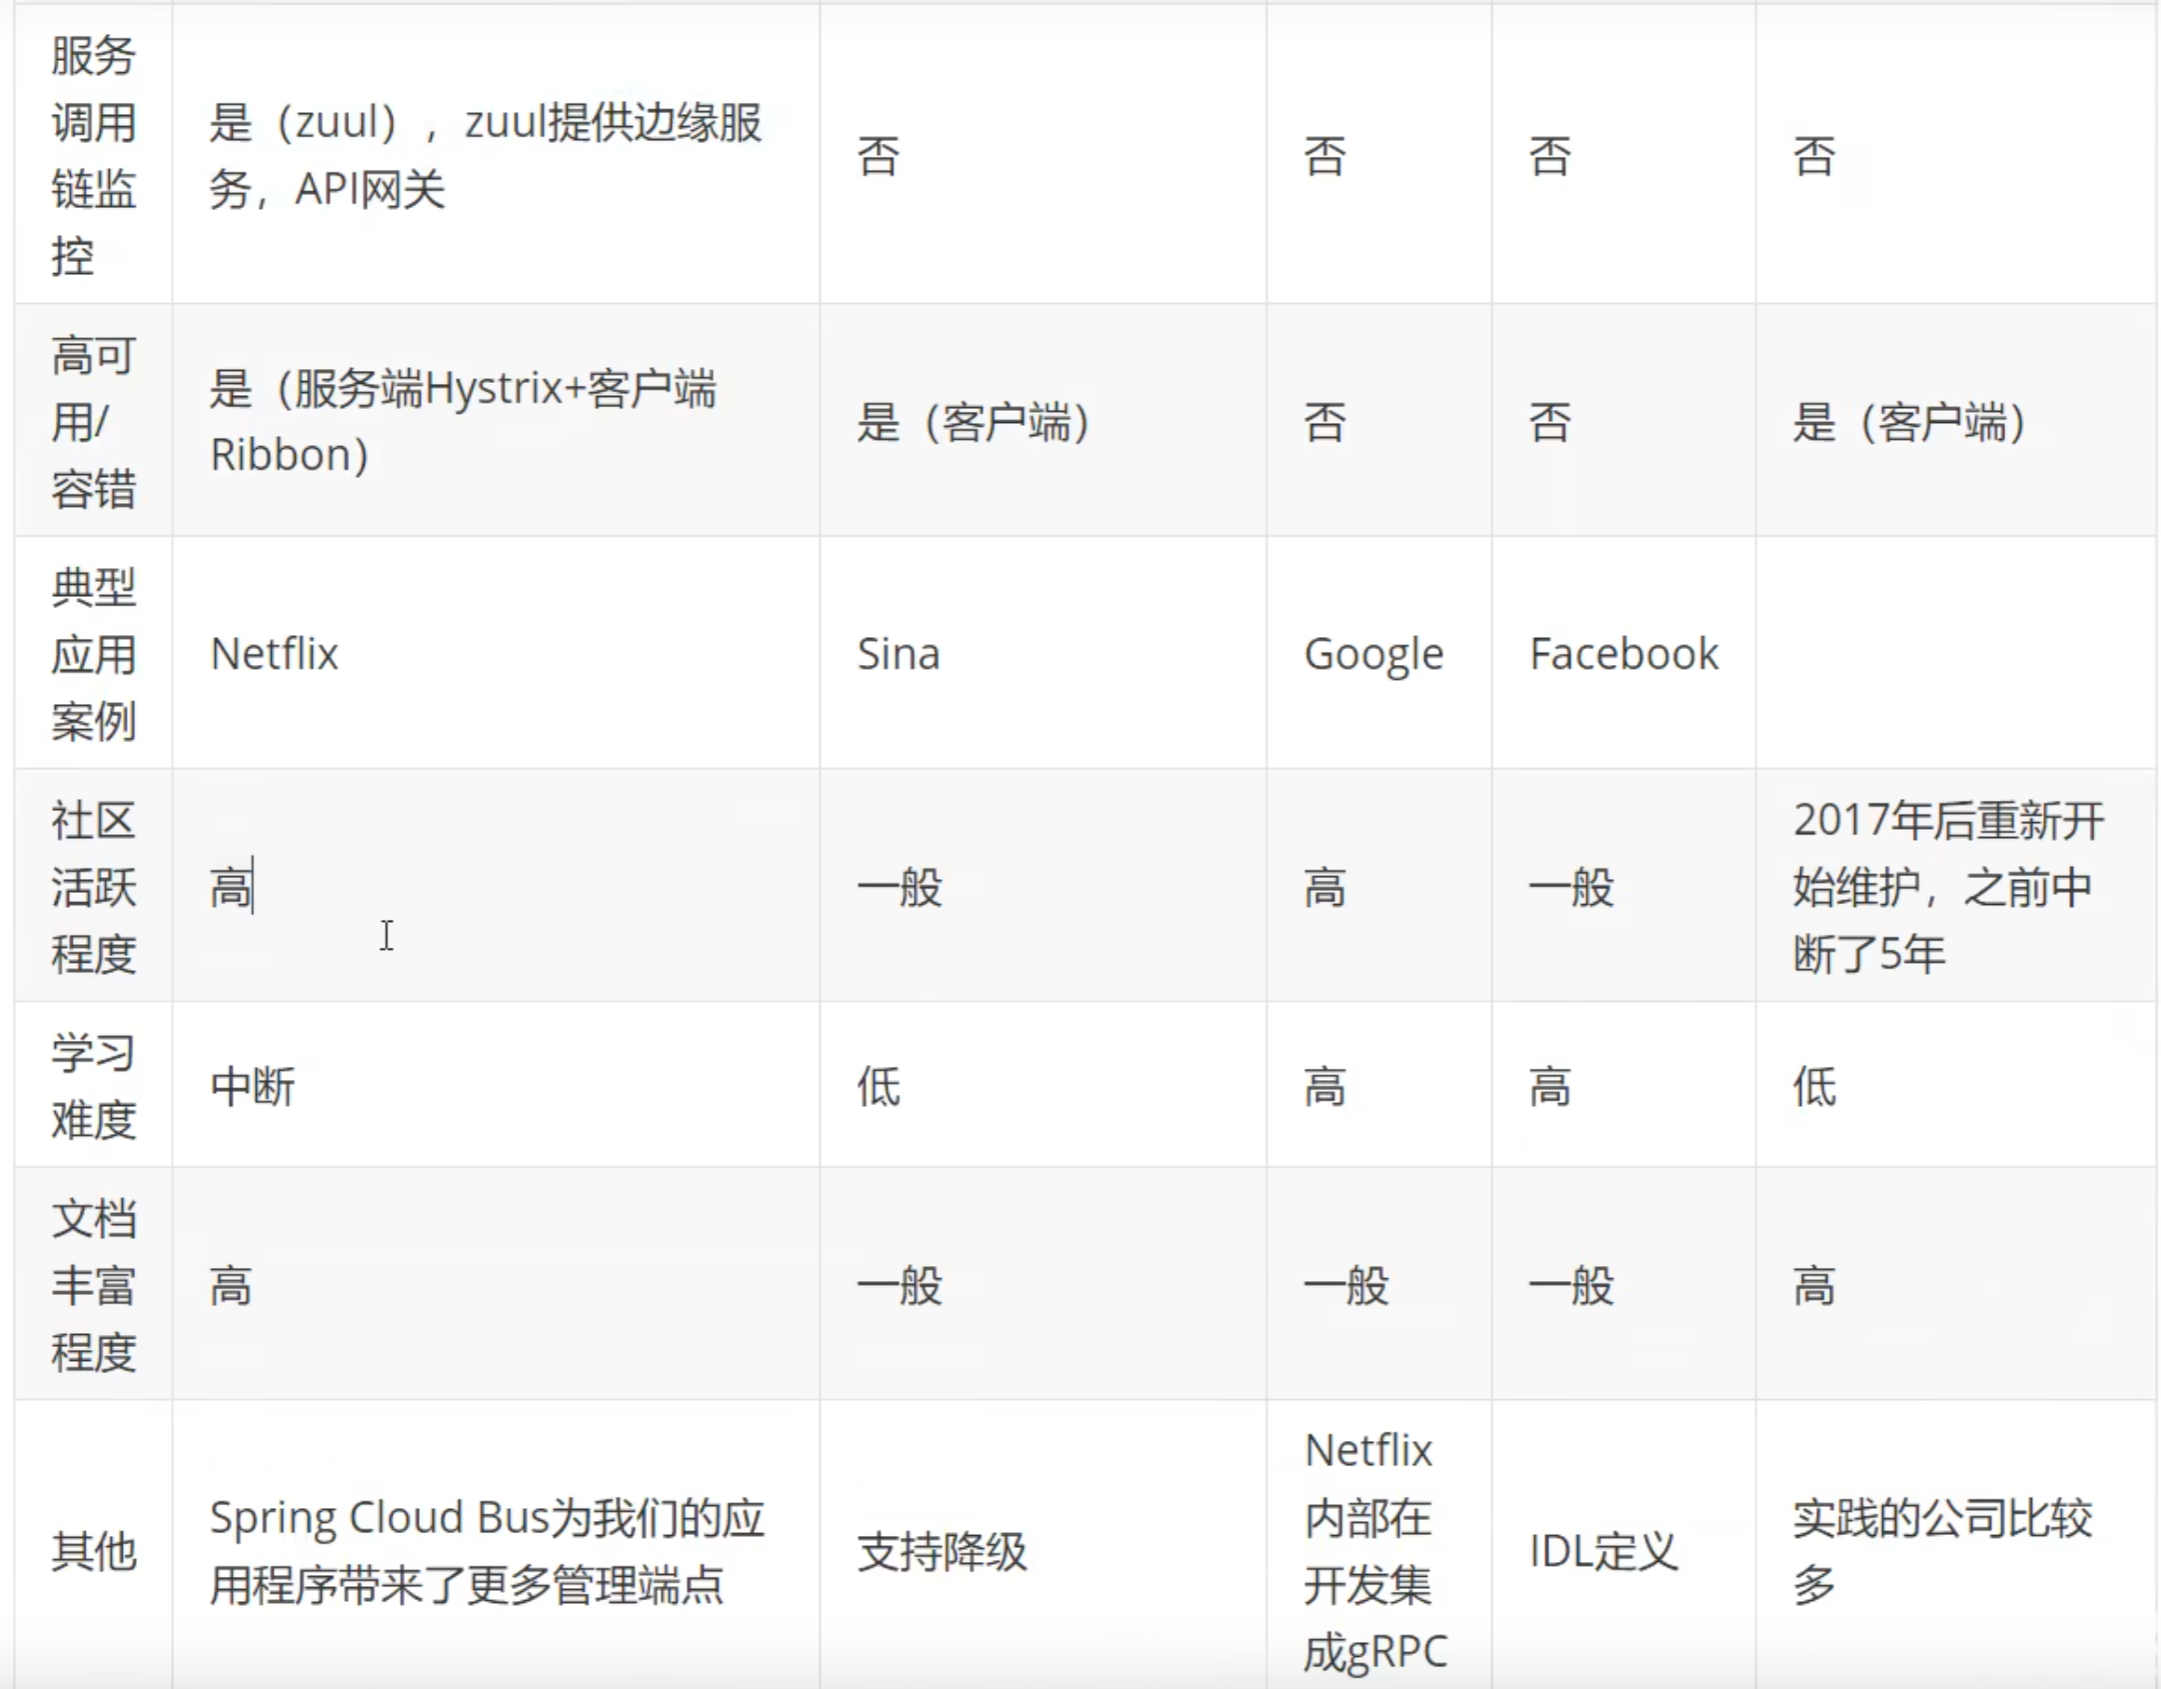The width and height of the screenshot is (2161, 1689).
Task: Click 'Netflix内部在开发集成gRPC' cell
Action: tap(1374, 1552)
